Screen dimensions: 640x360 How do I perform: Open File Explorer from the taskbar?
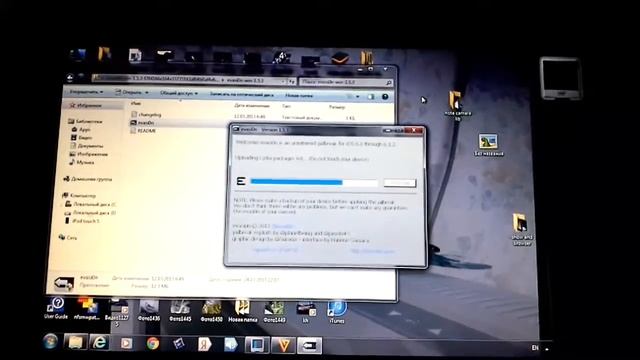pos(75,342)
